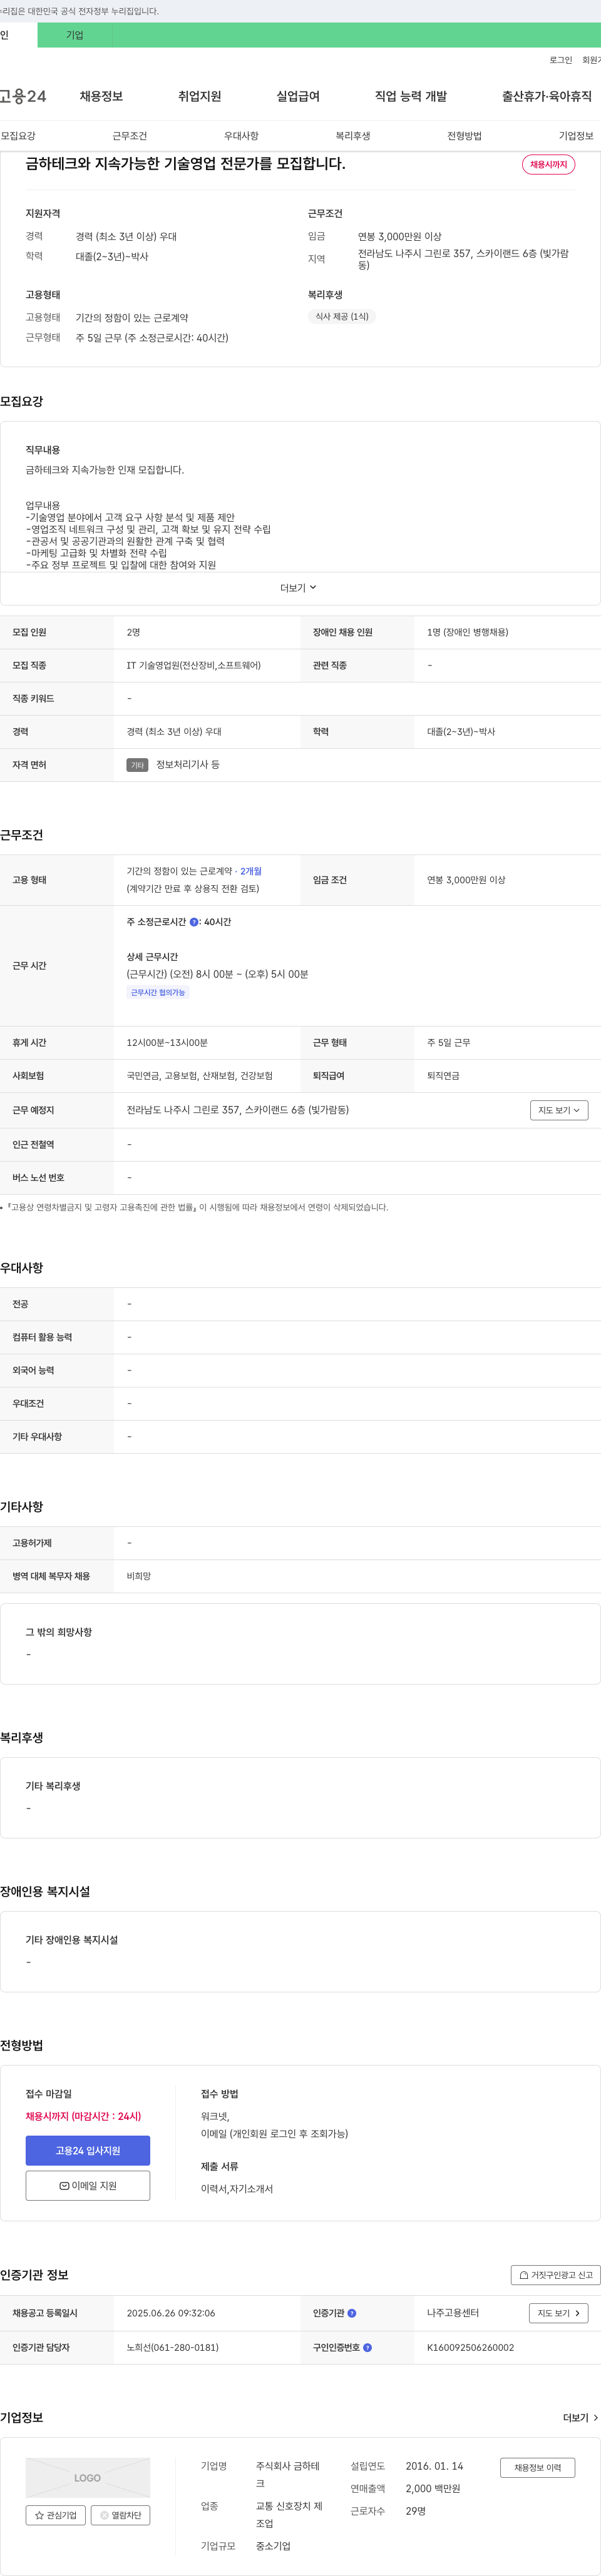Click the 고용24 입사지원 button

click(88, 2150)
